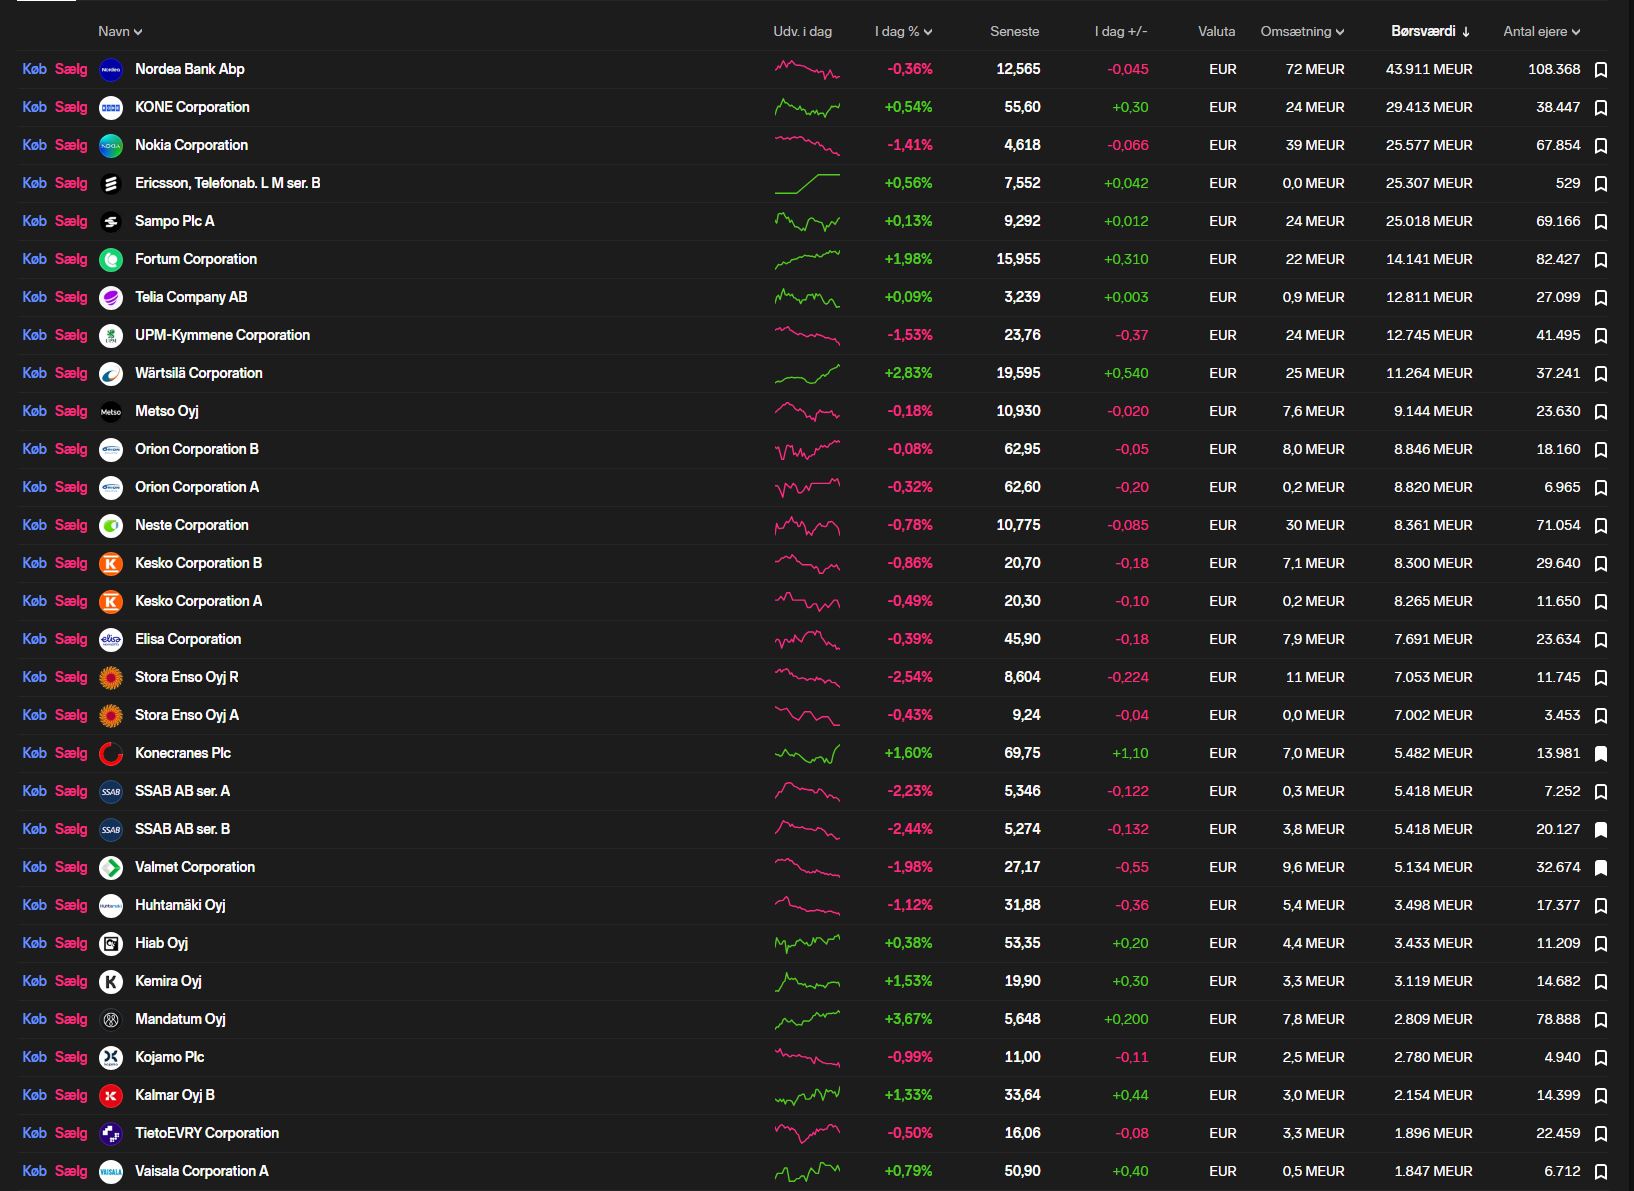
Task: Click the Stora Enso Oyj R intraday sparkline
Action: (807, 678)
